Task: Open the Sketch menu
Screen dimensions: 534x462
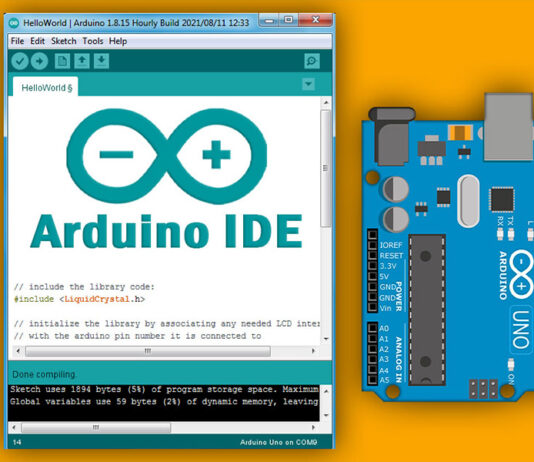Action: point(64,41)
